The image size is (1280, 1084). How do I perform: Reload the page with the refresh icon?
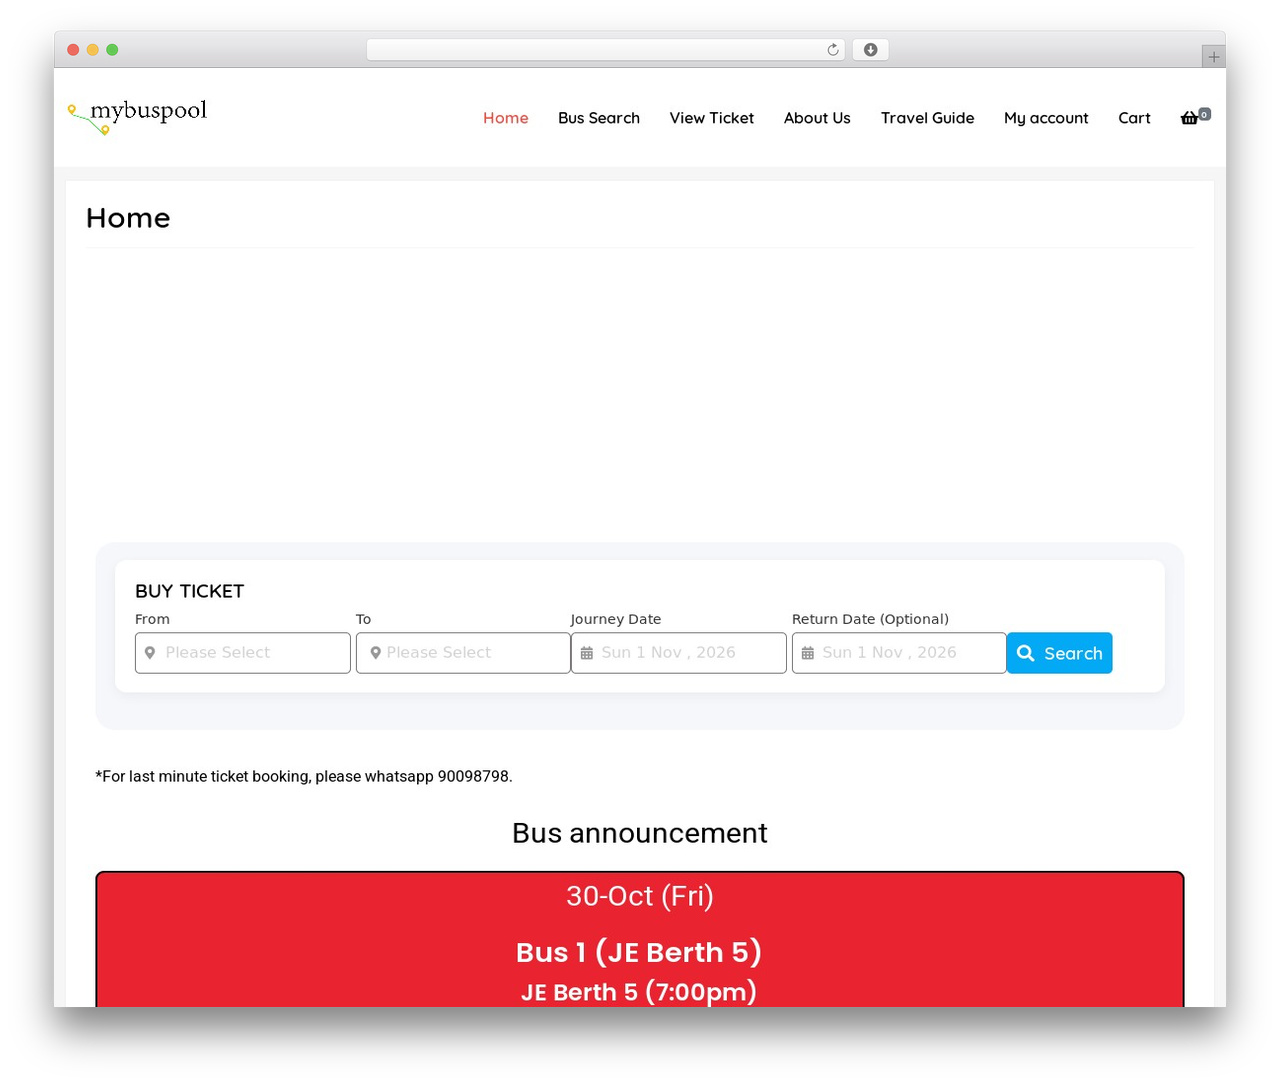pos(832,50)
